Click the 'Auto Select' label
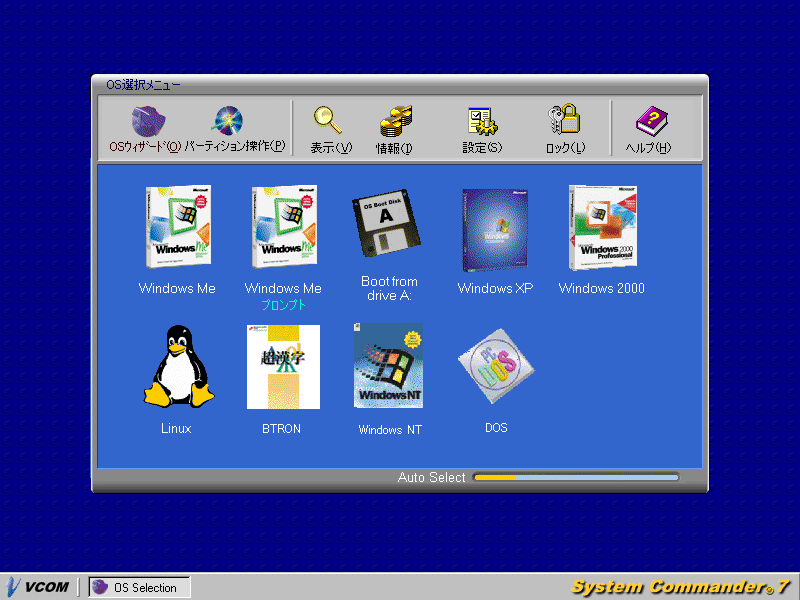 431,478
